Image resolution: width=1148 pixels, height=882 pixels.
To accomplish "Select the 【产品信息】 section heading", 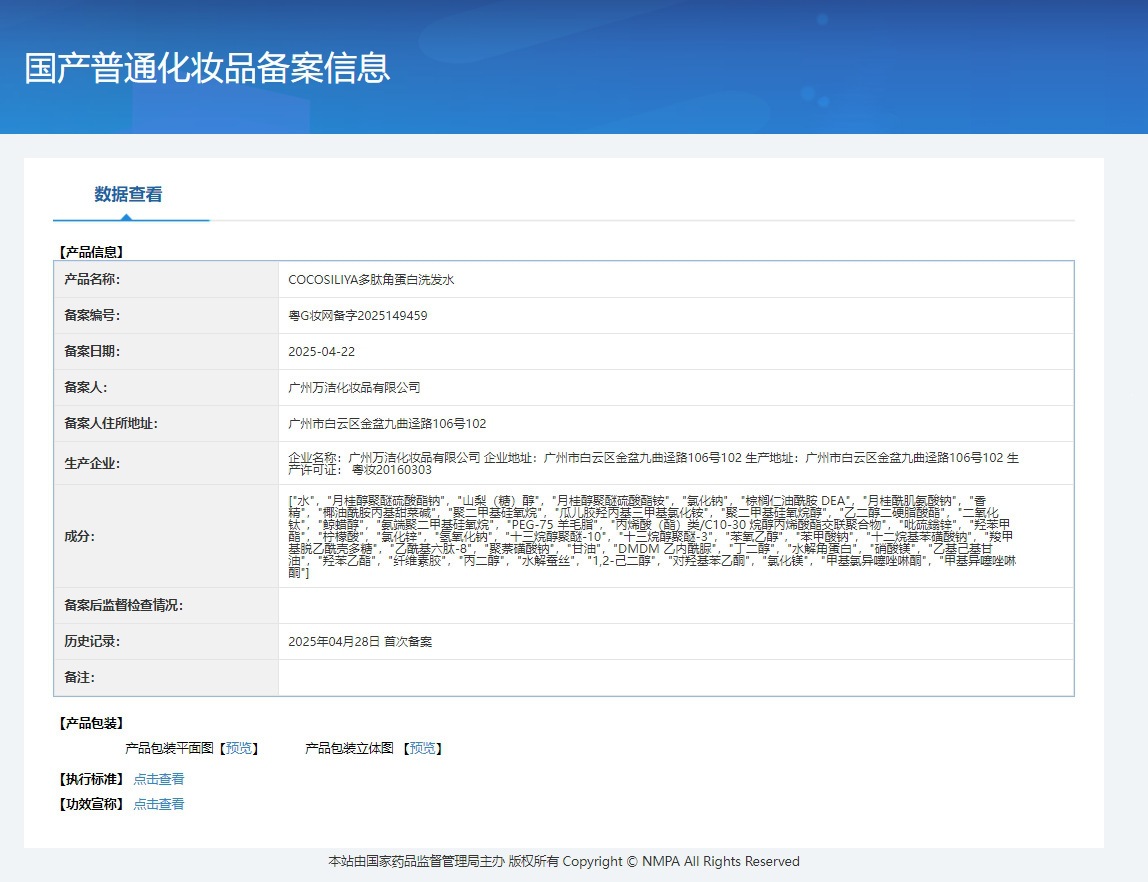I will 92,252.
